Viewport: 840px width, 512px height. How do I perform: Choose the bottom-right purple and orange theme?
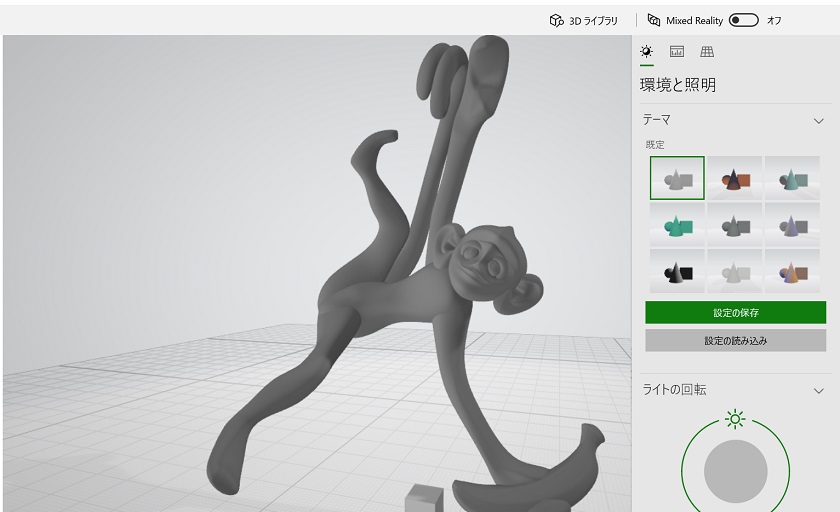tap(793, 270)
